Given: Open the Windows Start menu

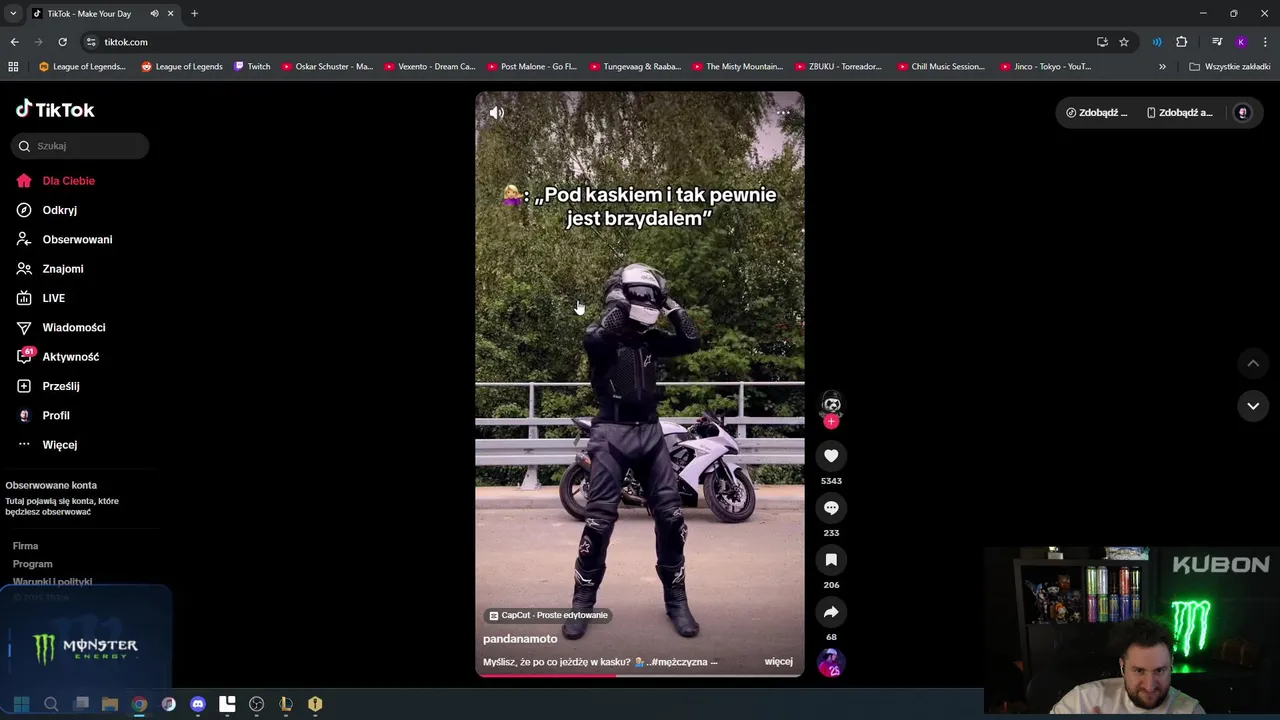Looking at the screenshot, I should tap(21, 704).
